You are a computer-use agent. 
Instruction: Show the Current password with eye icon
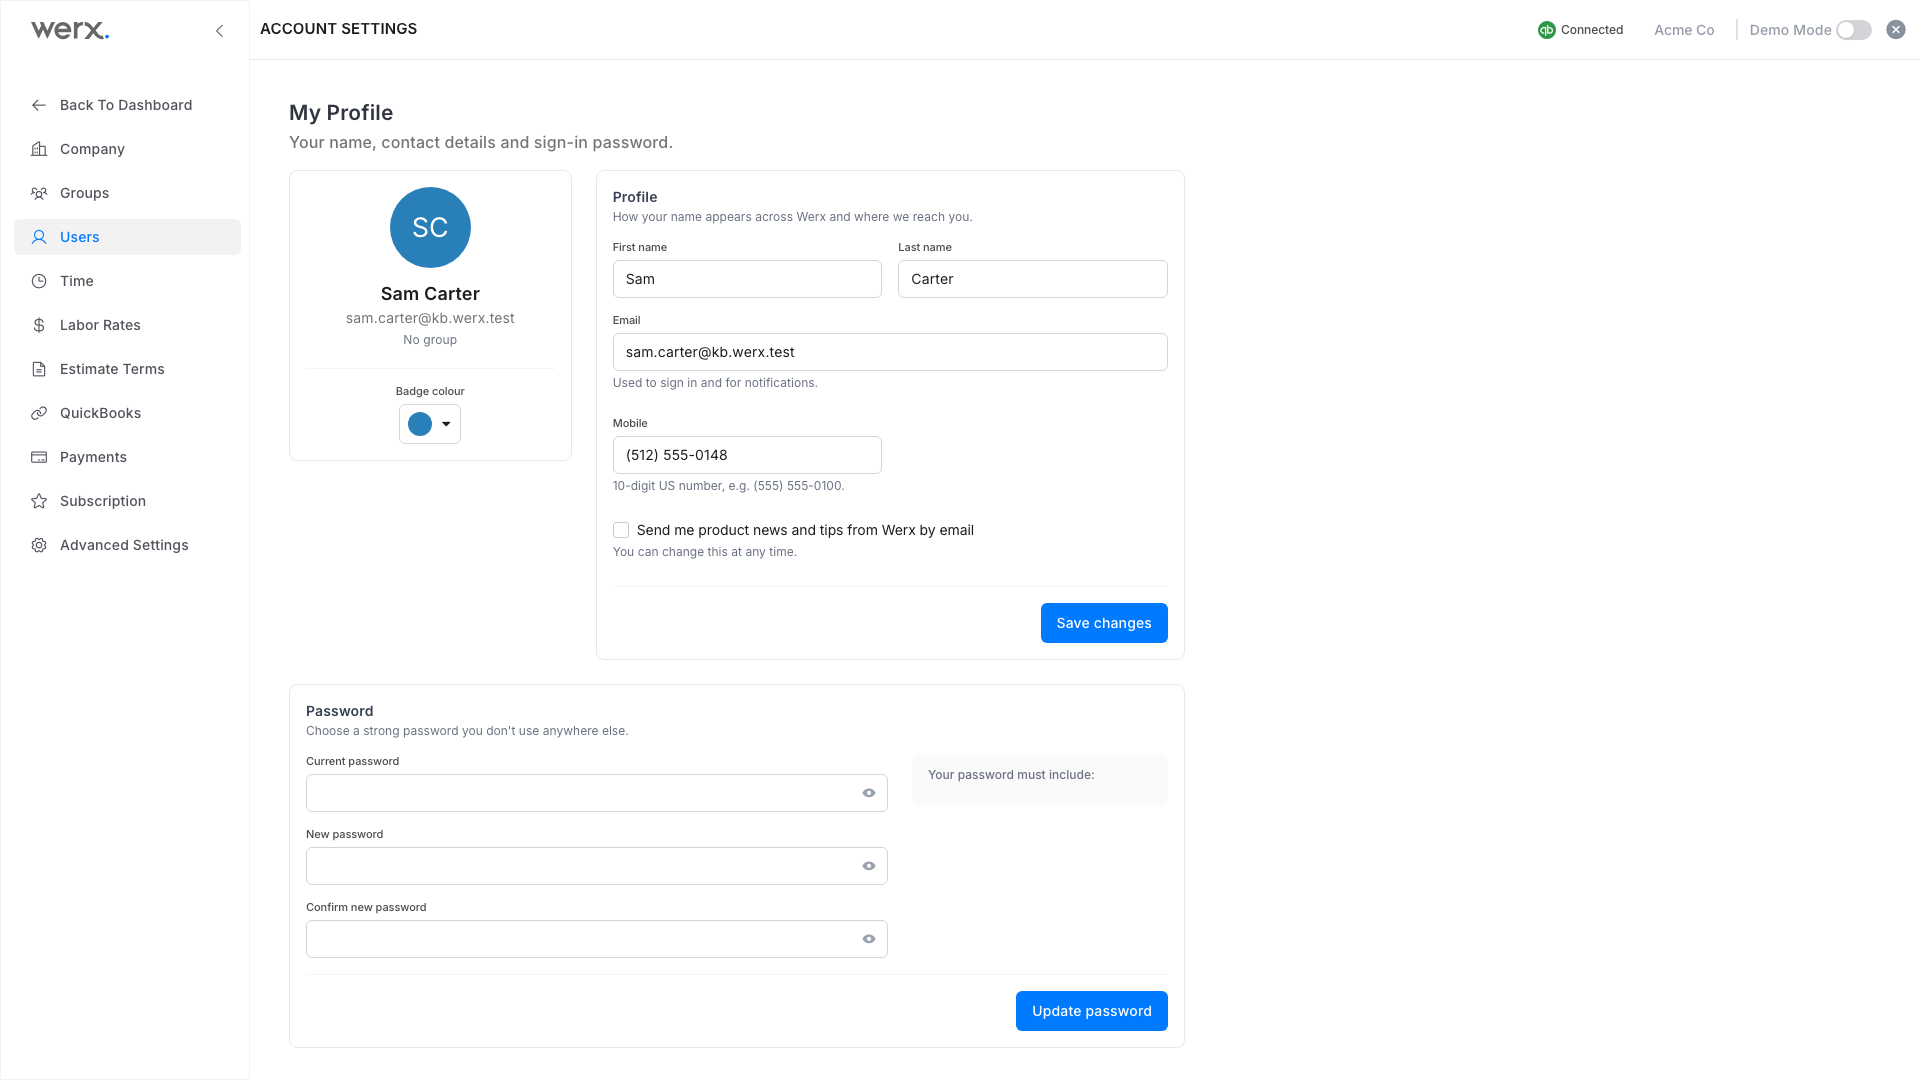pyautogui.click(x=869, y=793)
